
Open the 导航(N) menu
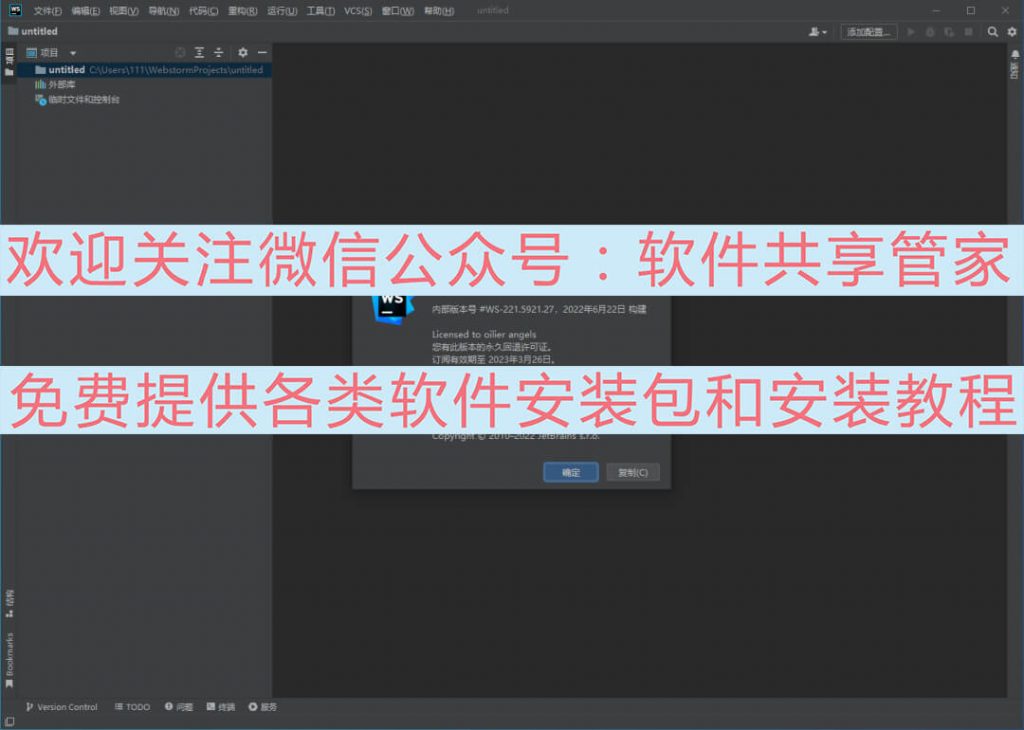(x=163, y=11)
